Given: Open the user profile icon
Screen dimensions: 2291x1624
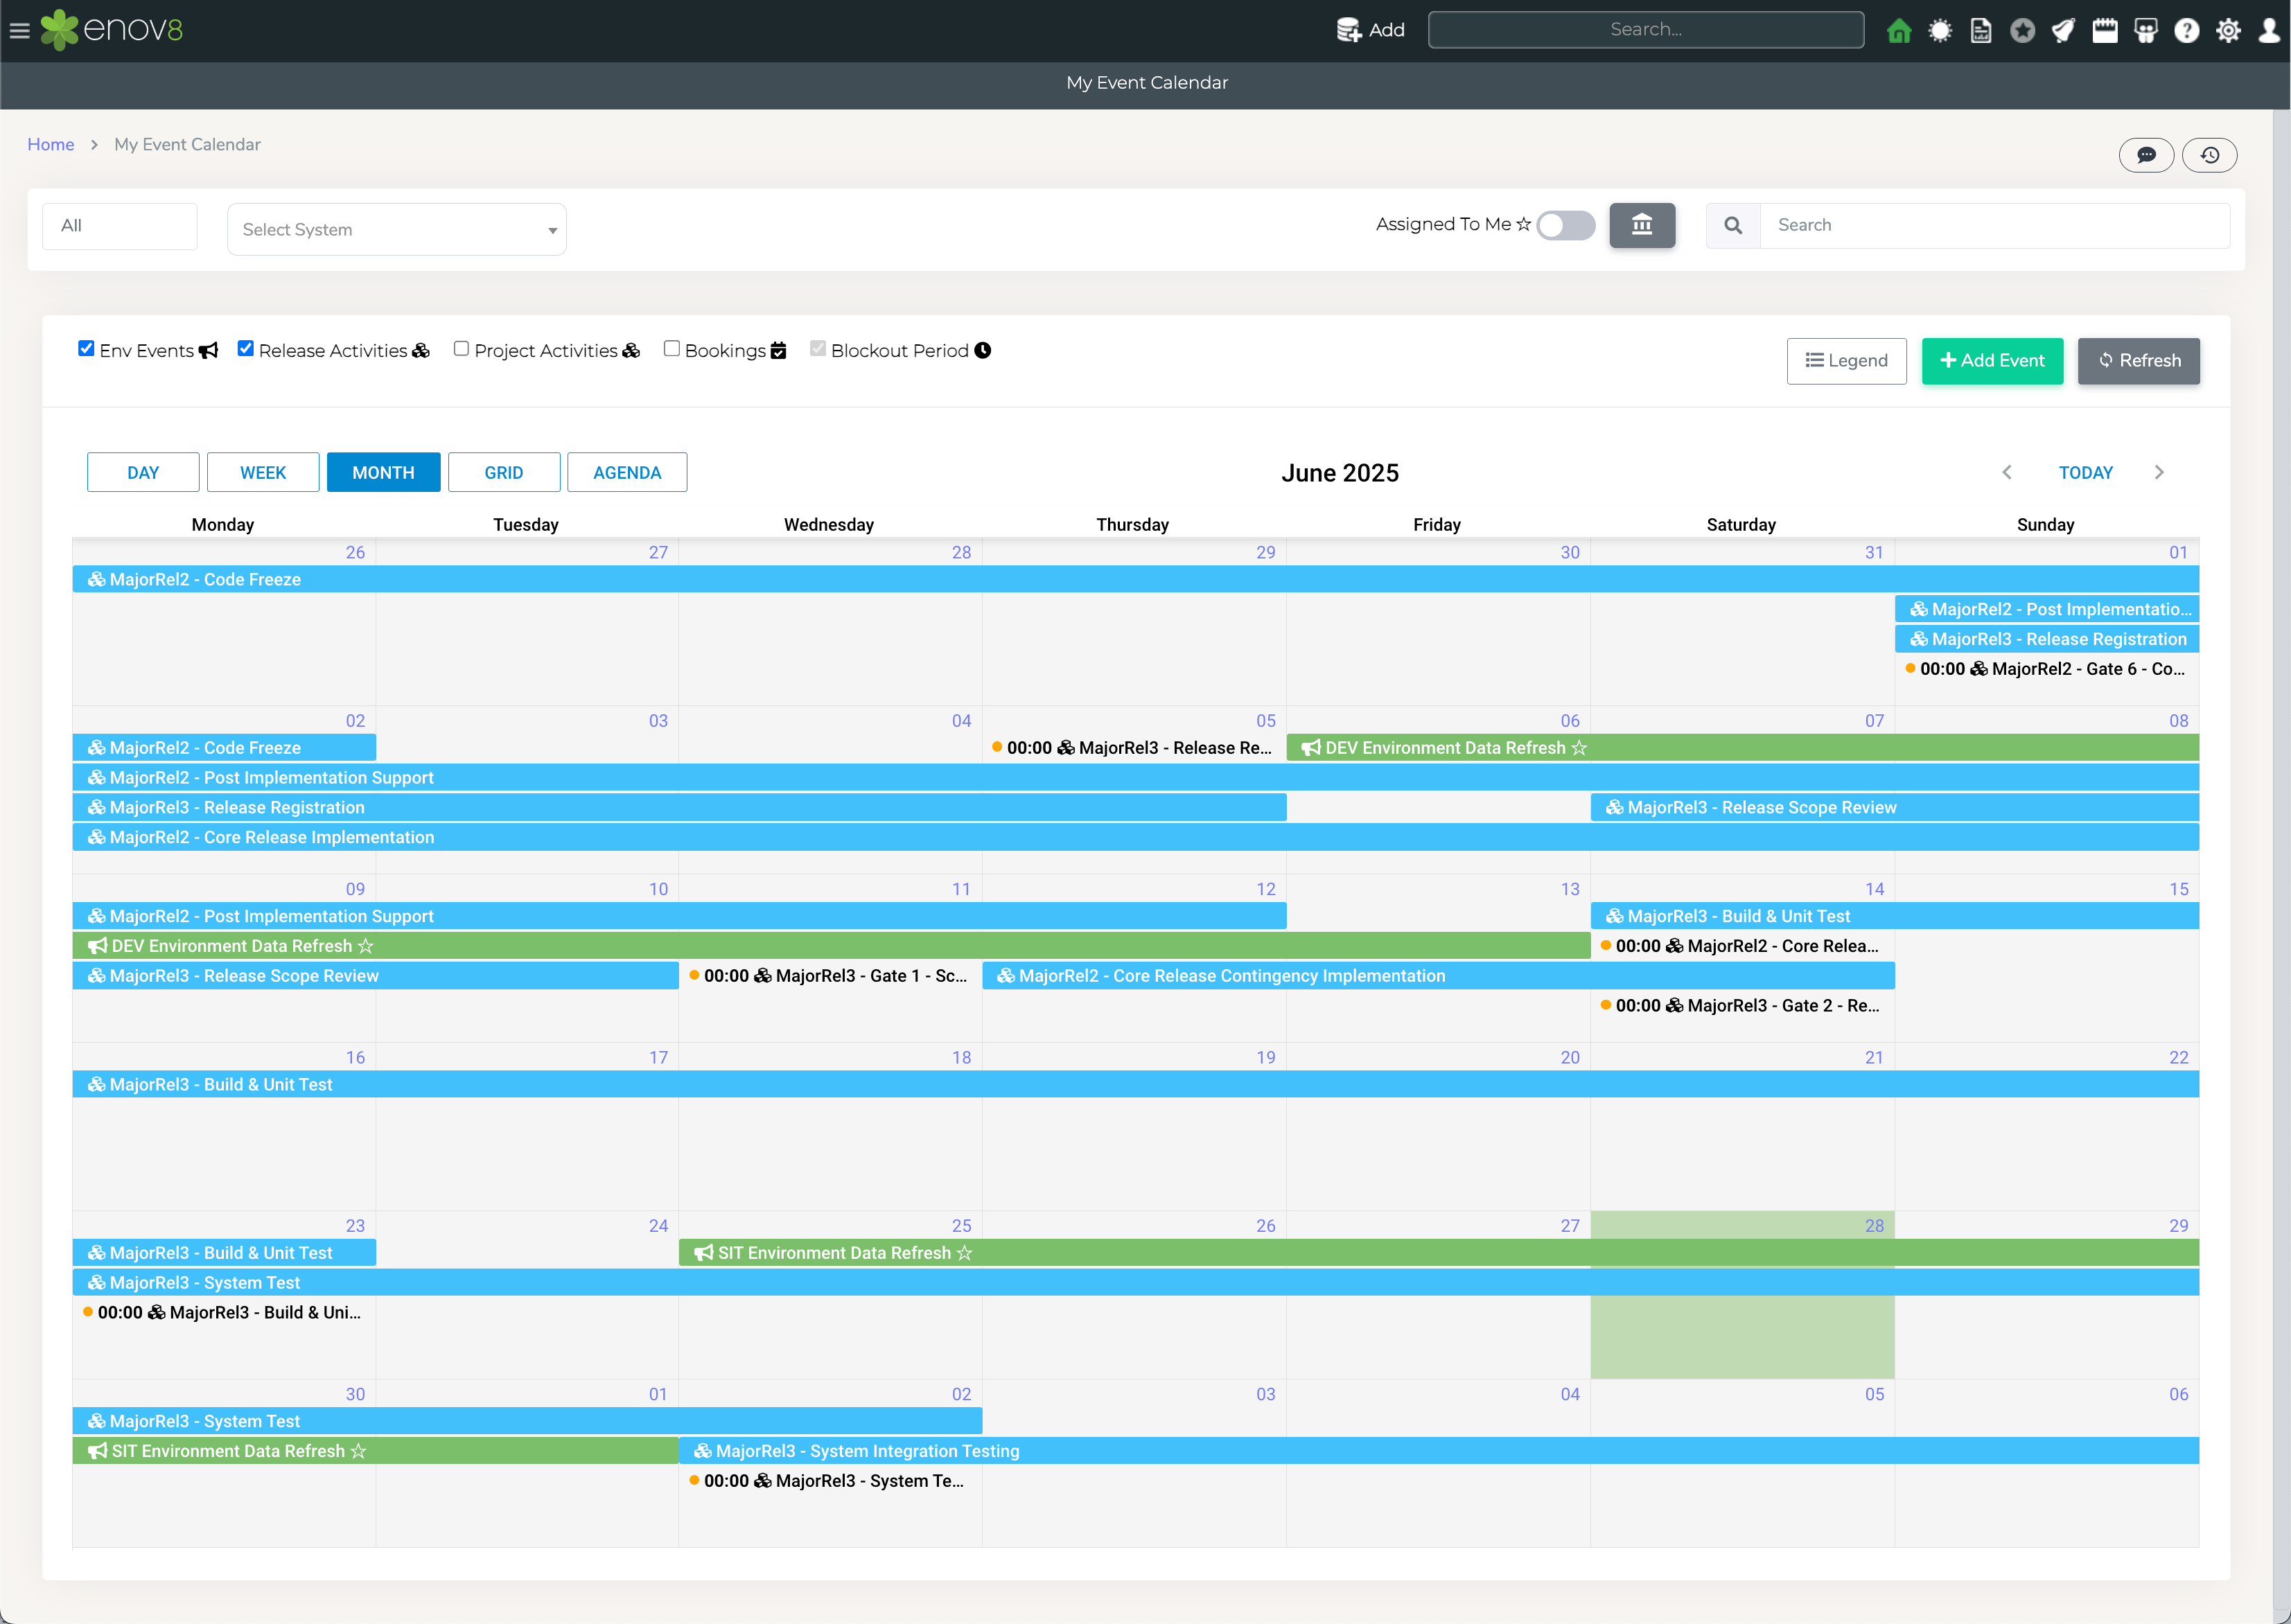Looking at the screenshot, I should click(2268, 31).
